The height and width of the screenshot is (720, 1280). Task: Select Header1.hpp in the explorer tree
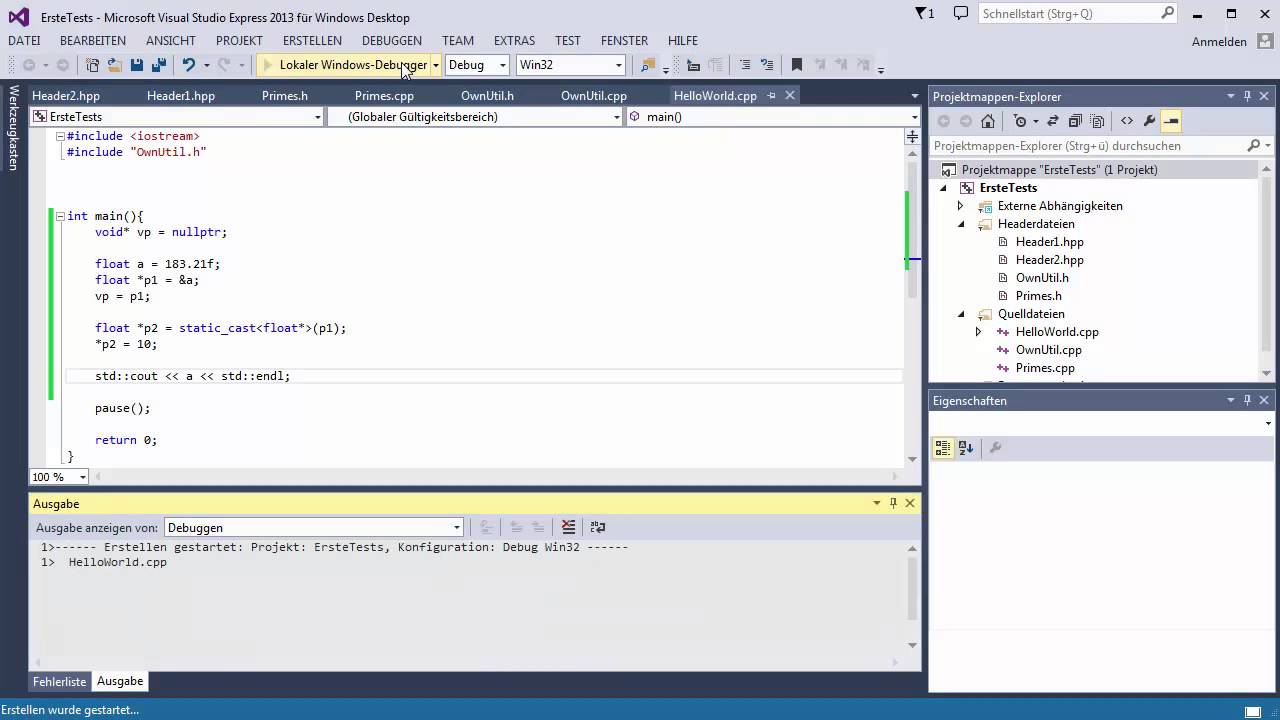tap(1049, 242)
